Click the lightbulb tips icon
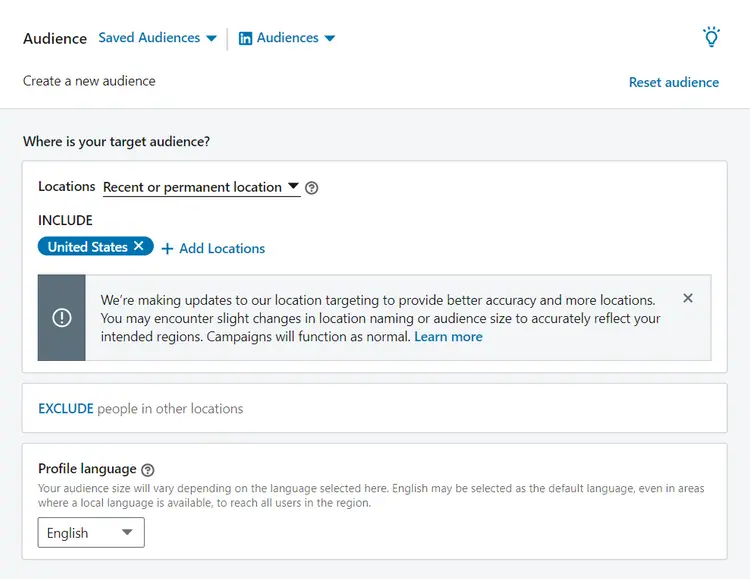750x579 pixels. point(711,38)
